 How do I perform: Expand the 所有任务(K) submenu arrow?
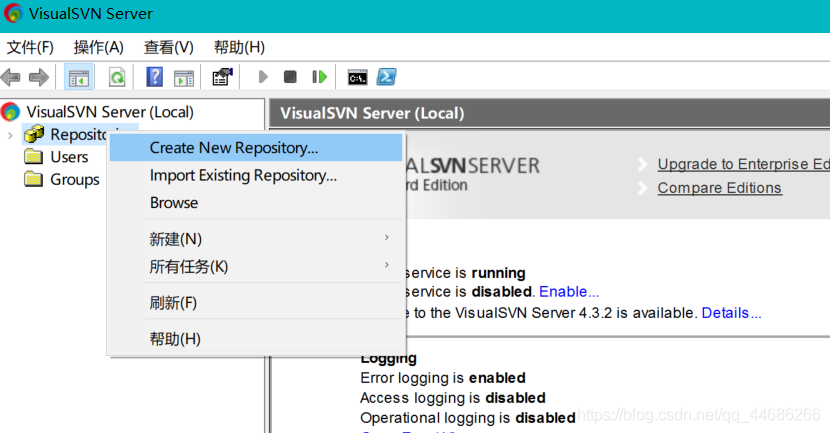click(387, 265)
